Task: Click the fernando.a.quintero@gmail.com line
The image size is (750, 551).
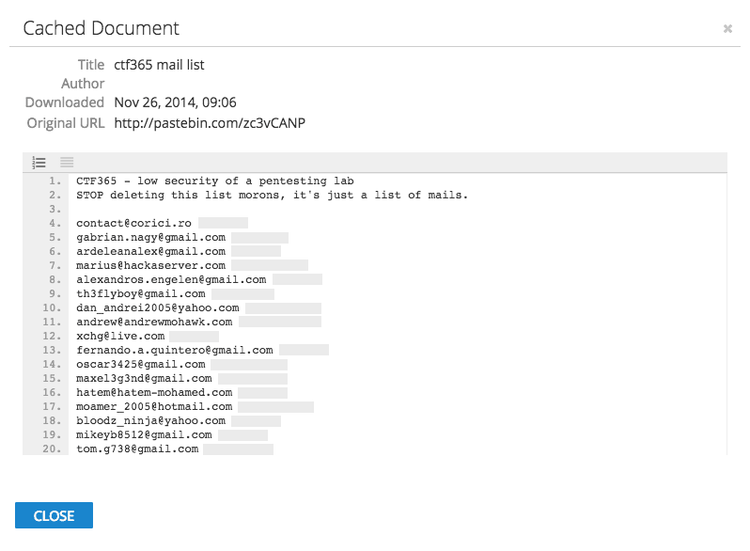Action: (x=174, y=351)
